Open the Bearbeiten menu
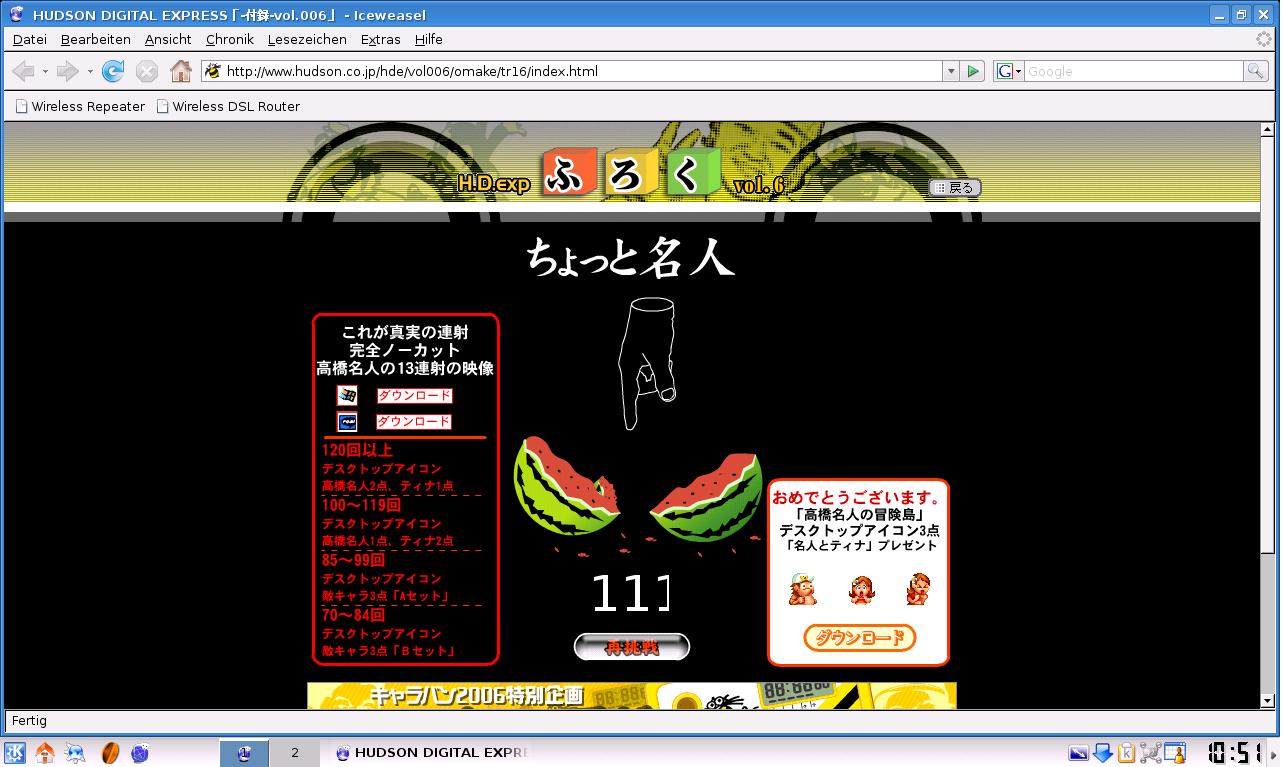The width and height of the screenshot is (1284, 767). tap(95, 39)
